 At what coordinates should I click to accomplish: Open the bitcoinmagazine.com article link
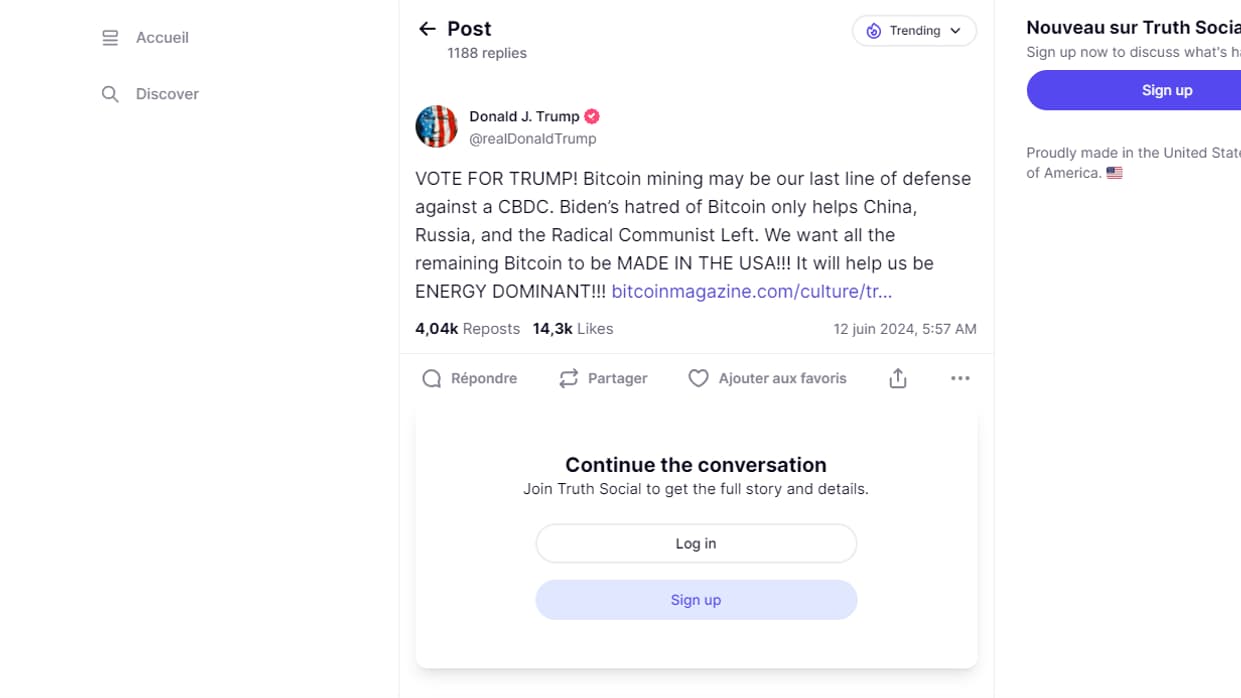coord(751,291)
